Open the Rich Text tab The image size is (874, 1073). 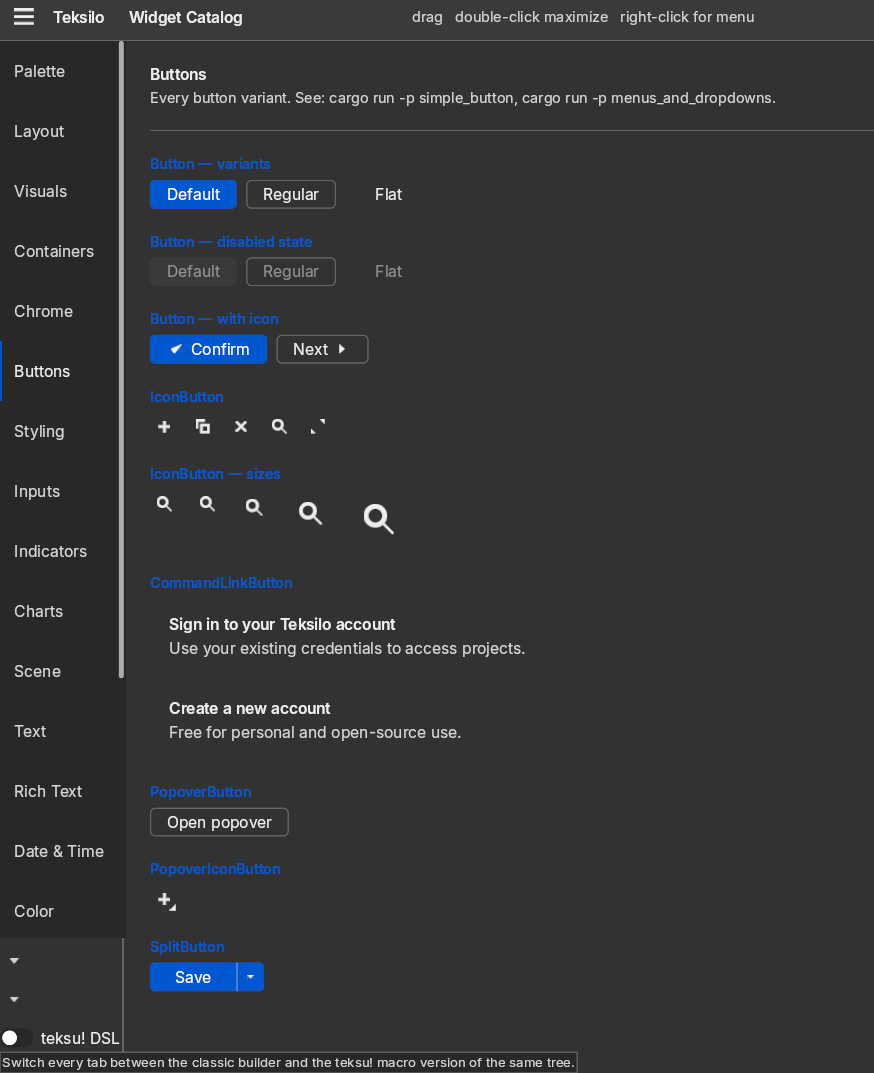click(60, 792)
